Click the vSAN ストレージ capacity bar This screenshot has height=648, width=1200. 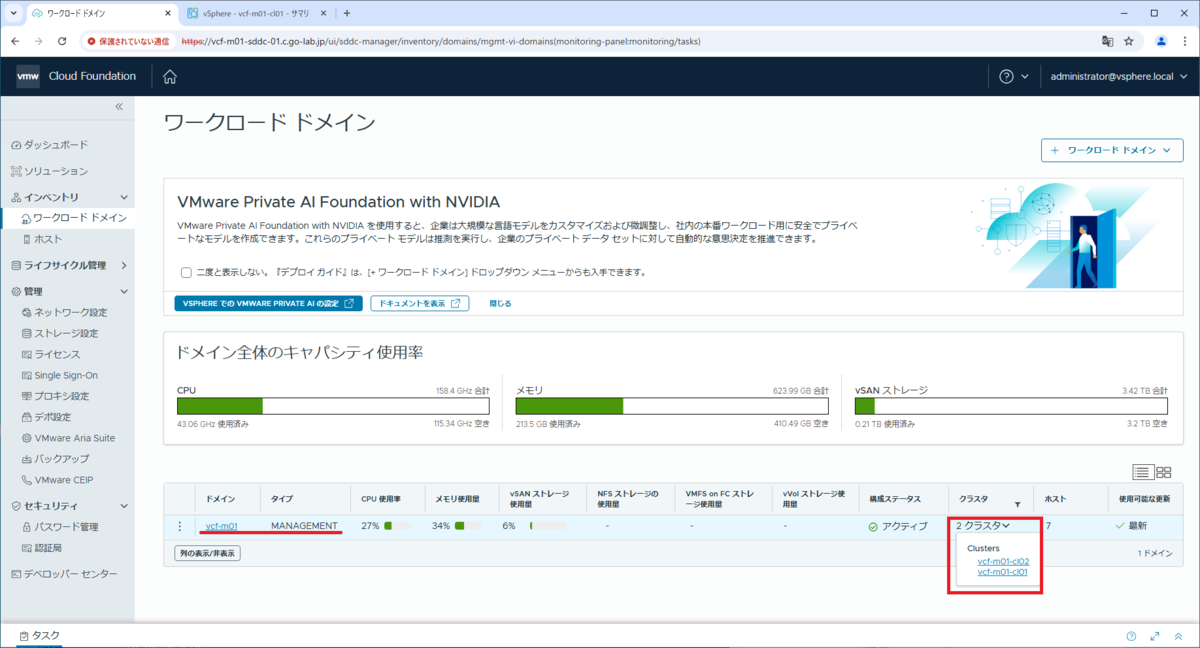1011,406
